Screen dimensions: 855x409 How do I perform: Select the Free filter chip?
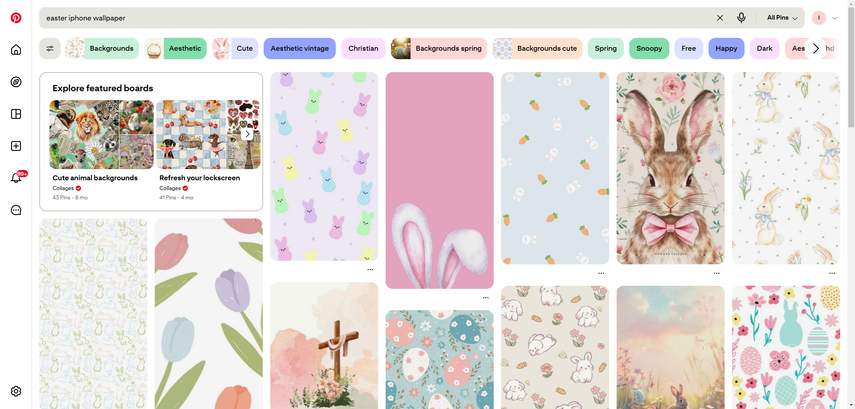pyautogui.click(x=689, y=49)
